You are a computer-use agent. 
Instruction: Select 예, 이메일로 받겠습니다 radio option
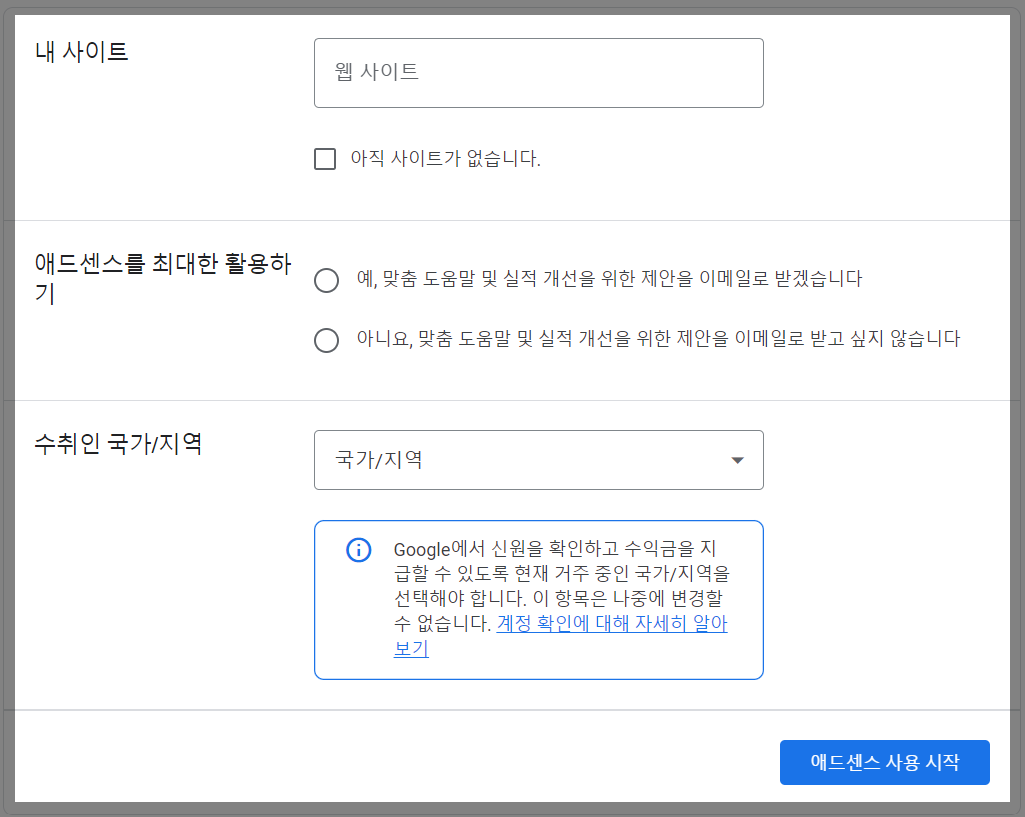point(326,280)
